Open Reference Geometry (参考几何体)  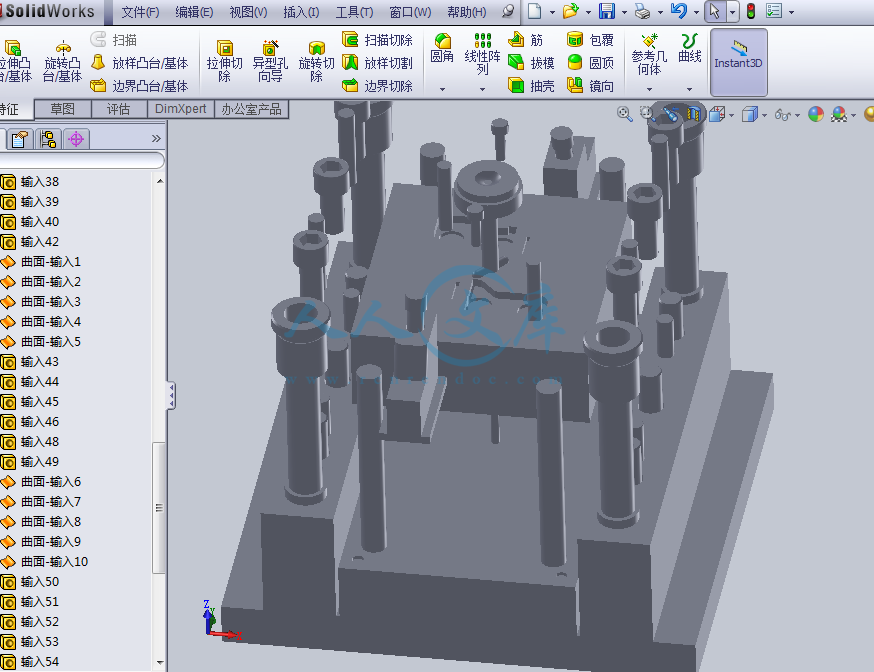tap(649, 54)
